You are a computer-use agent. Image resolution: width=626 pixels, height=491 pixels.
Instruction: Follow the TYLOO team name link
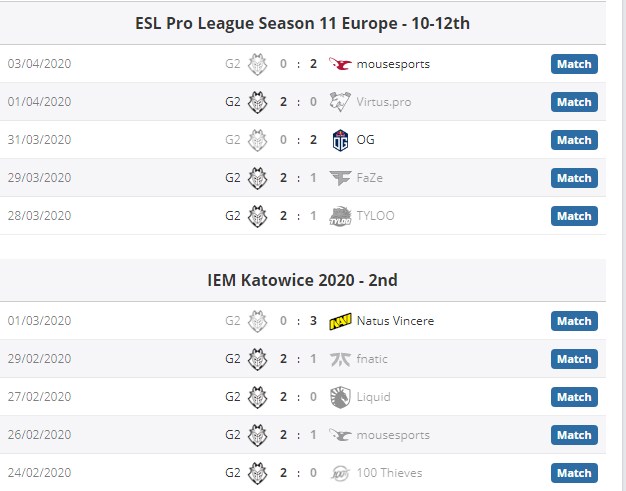point(377,216)
